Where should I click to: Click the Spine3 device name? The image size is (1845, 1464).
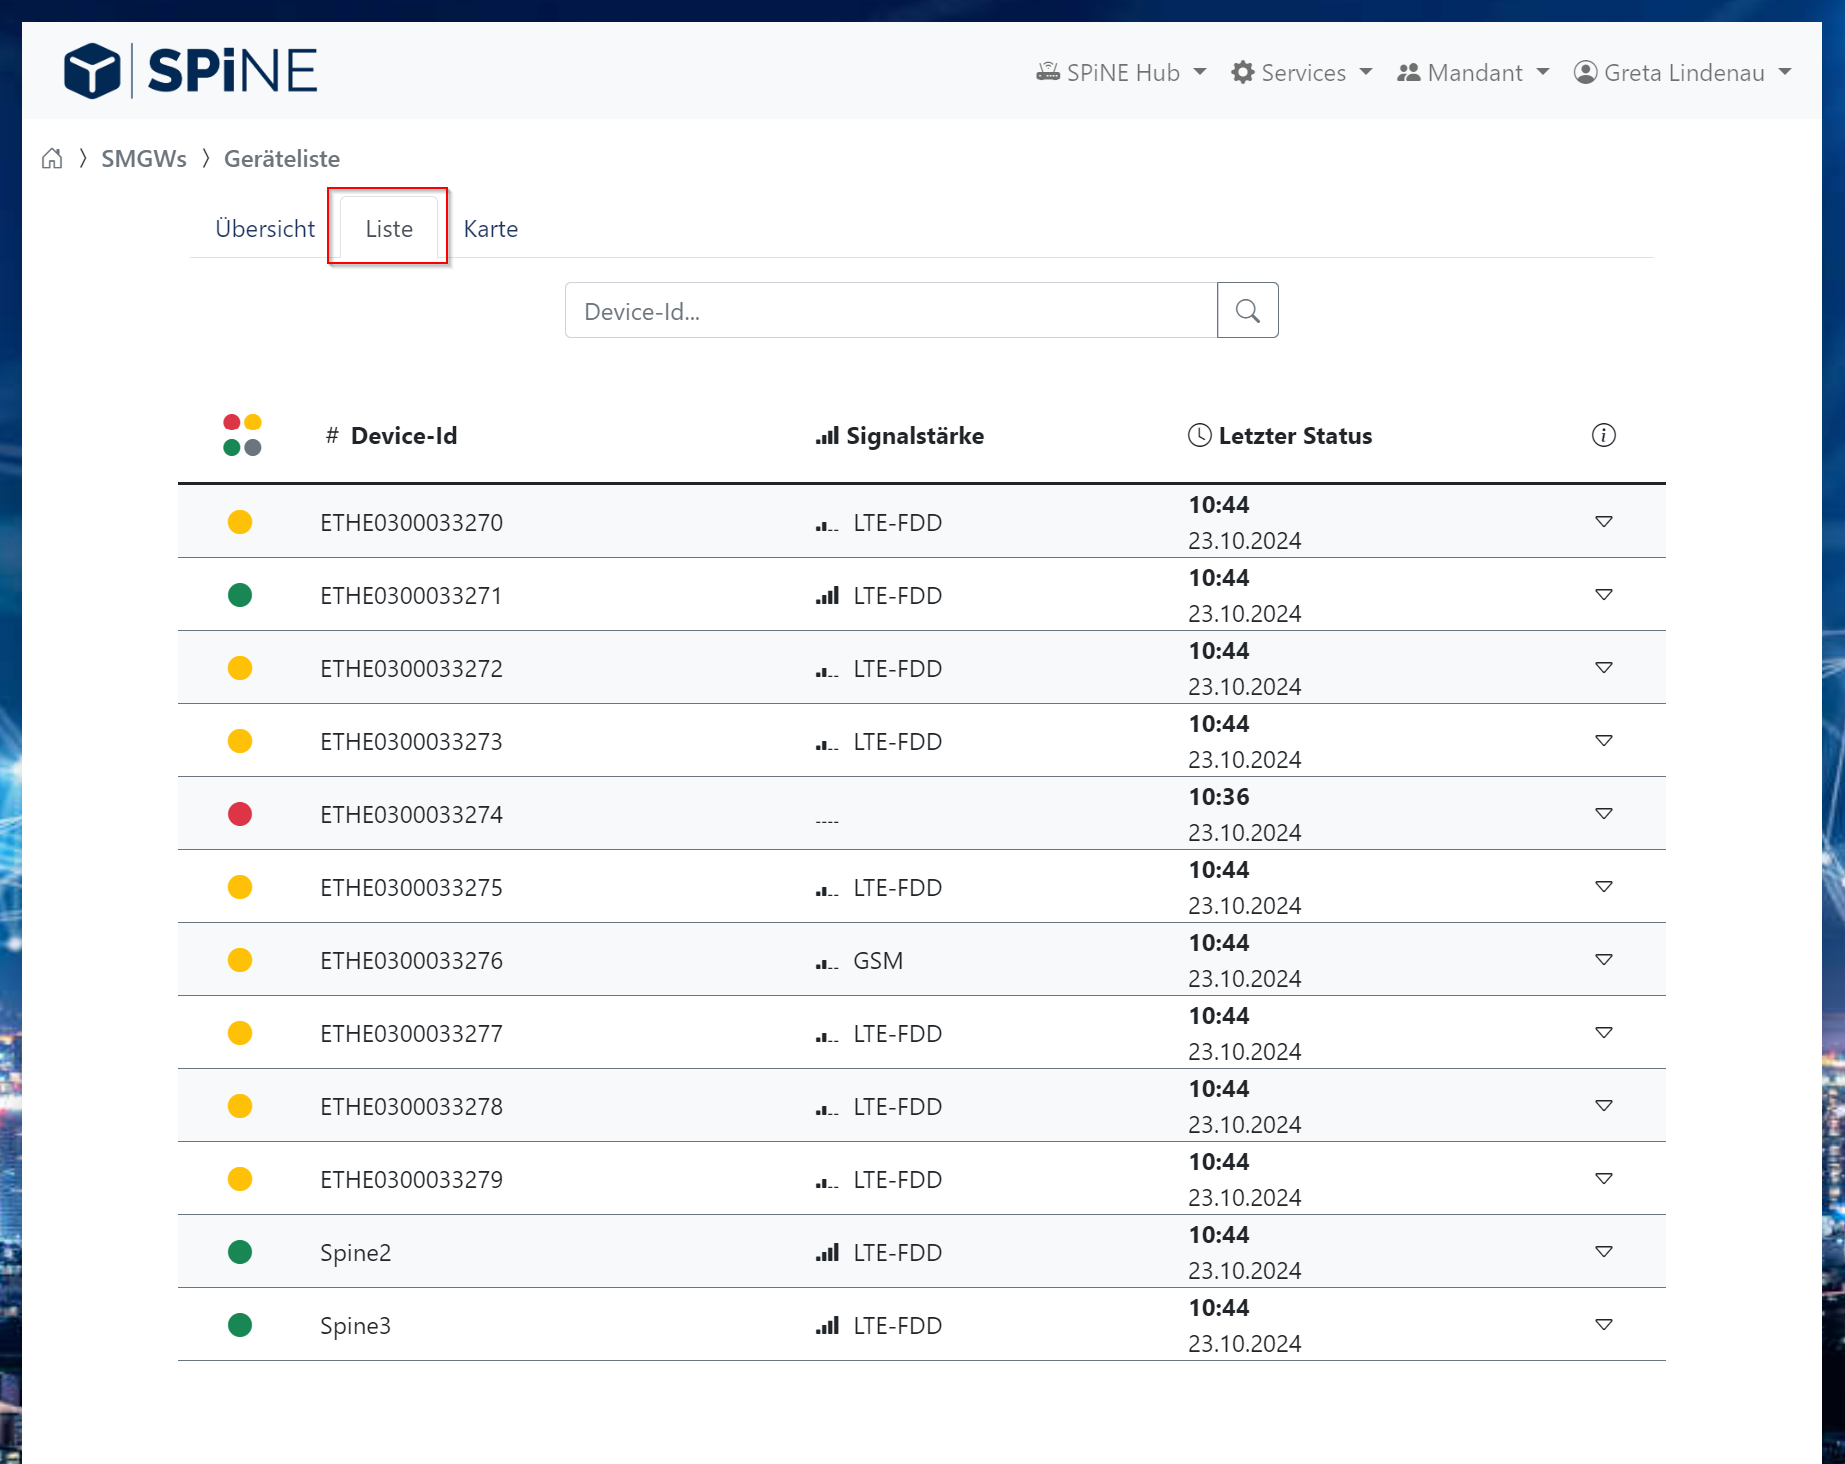click(x=355, y=1326)
